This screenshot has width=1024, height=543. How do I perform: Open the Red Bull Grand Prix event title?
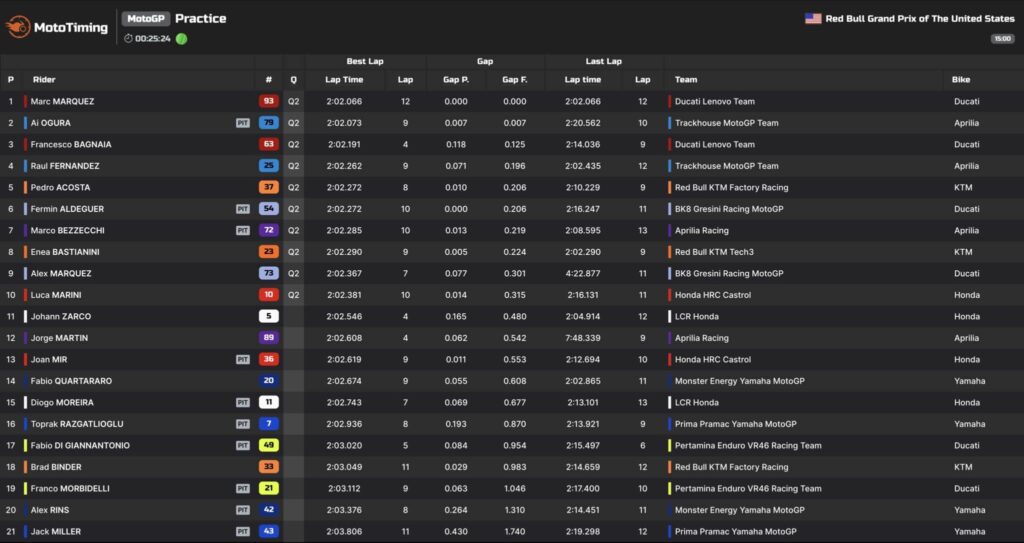(920, 18)
